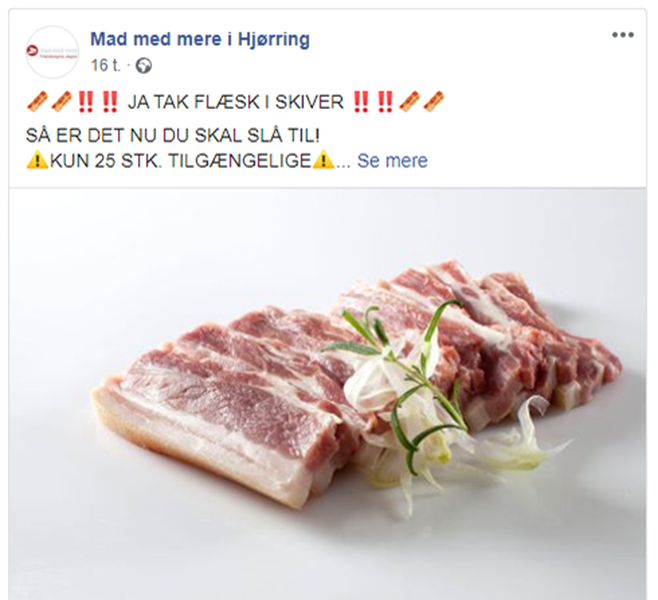The image size is (658, 600).
Task: Click the KUN 25 STK. TILGÆNGELIGE text
Action: (180, 161)
